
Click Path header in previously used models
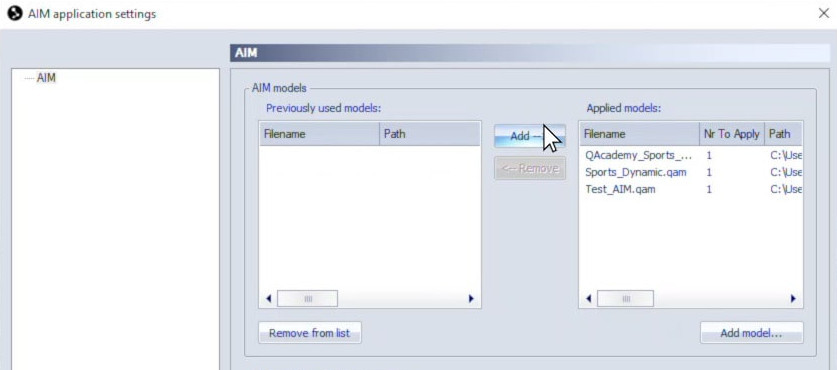click(x=430, y=134)
